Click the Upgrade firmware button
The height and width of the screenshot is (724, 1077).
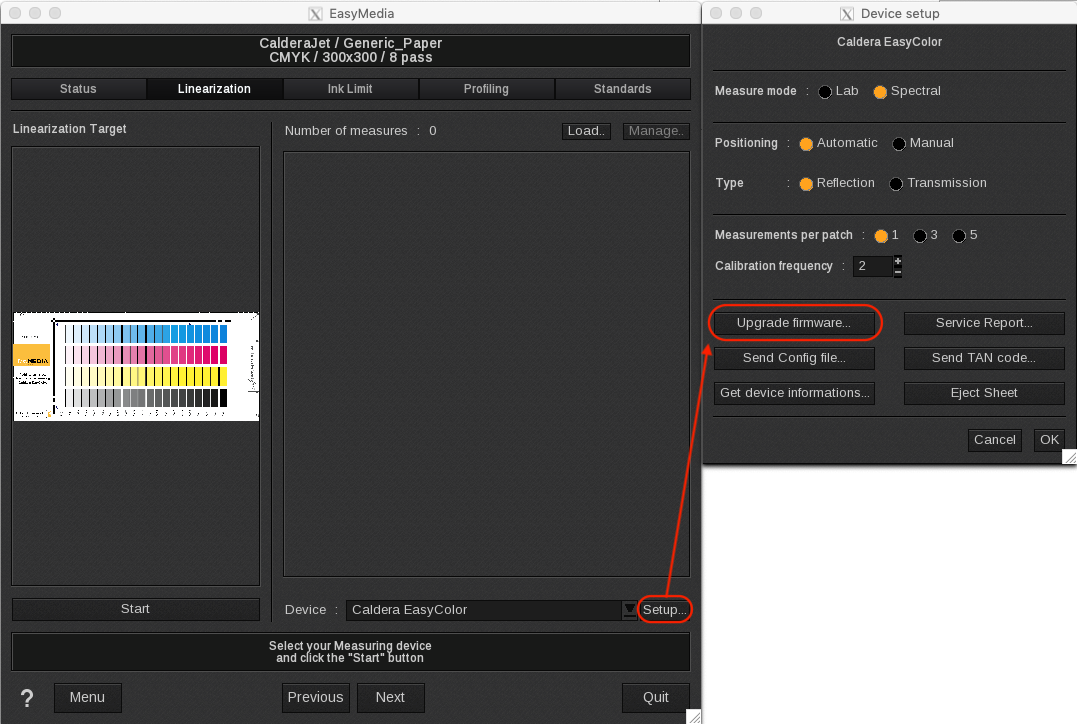point(793,323)
